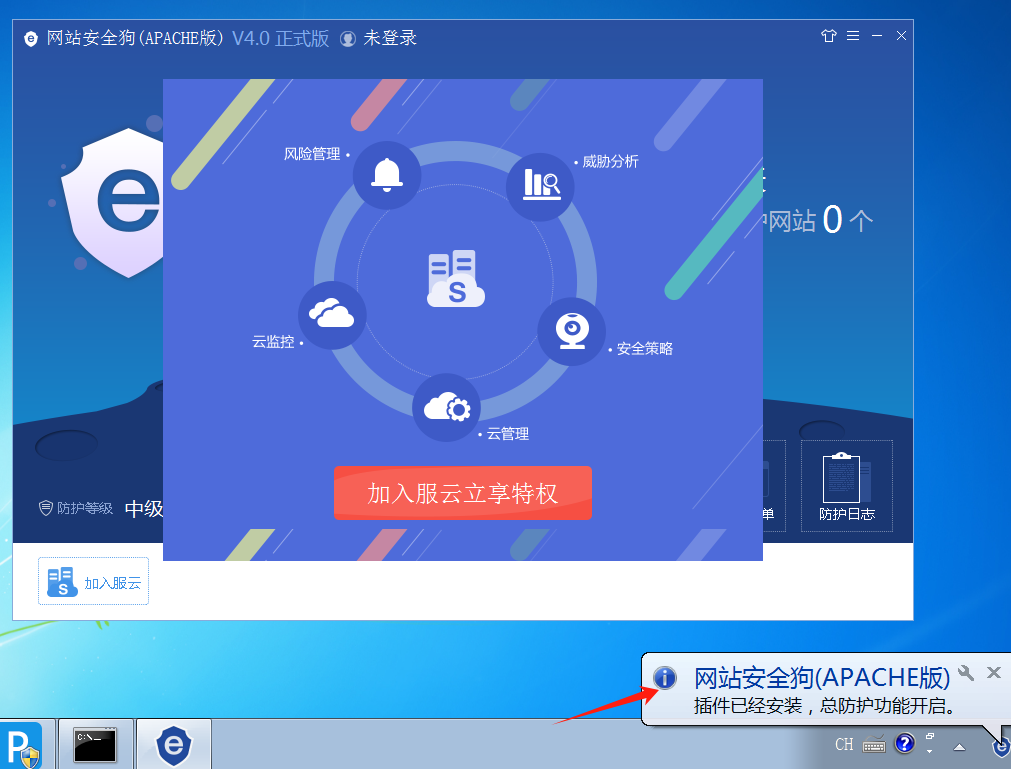Click the protected site count 0 个

[847, 220]
